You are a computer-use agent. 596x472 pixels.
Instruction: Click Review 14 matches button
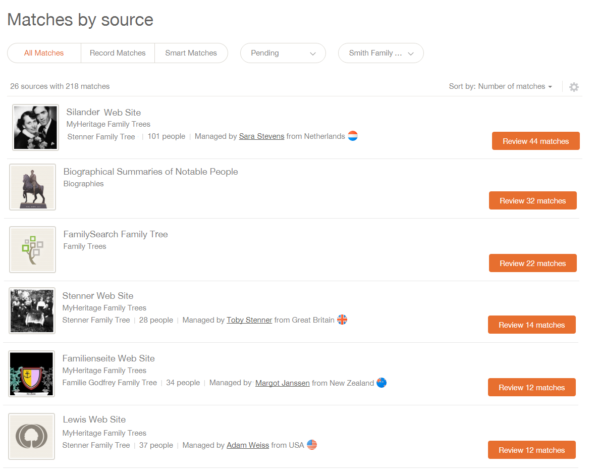532,325
